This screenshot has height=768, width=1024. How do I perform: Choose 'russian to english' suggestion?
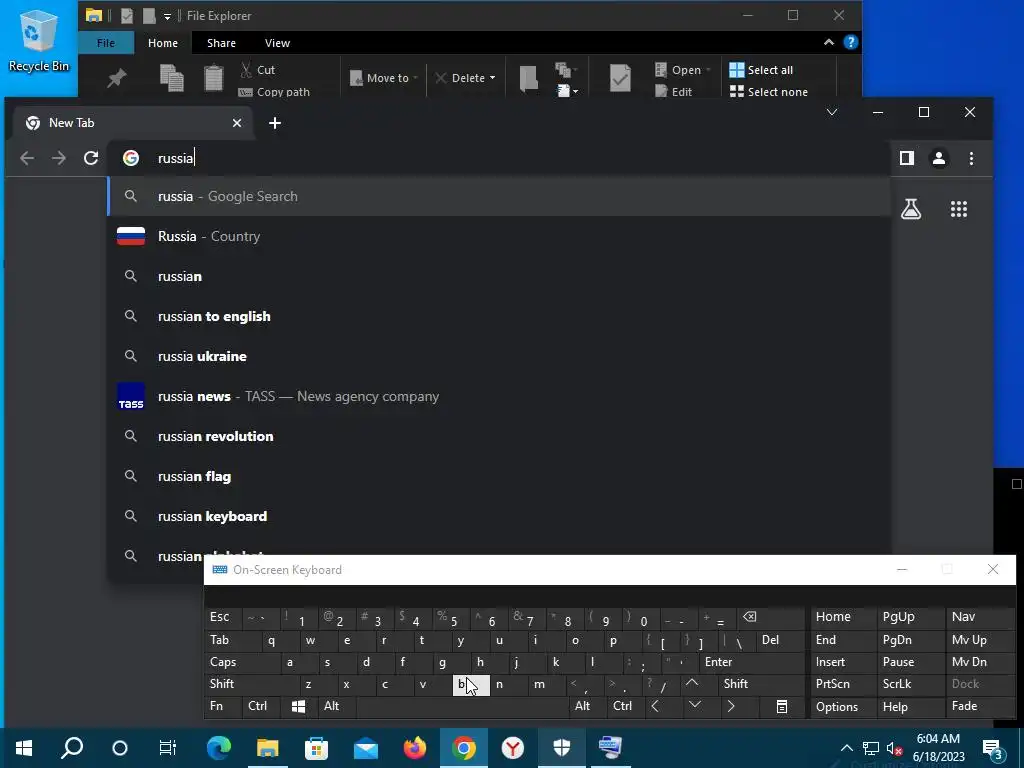[x=499, y=316]
